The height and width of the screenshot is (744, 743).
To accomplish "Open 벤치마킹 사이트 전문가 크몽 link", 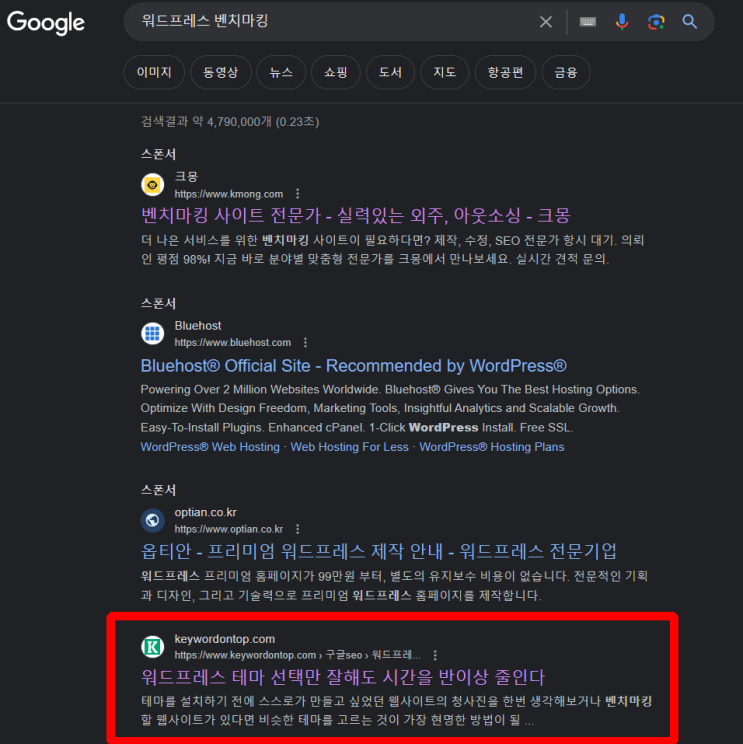I will [x=355, y=215].
